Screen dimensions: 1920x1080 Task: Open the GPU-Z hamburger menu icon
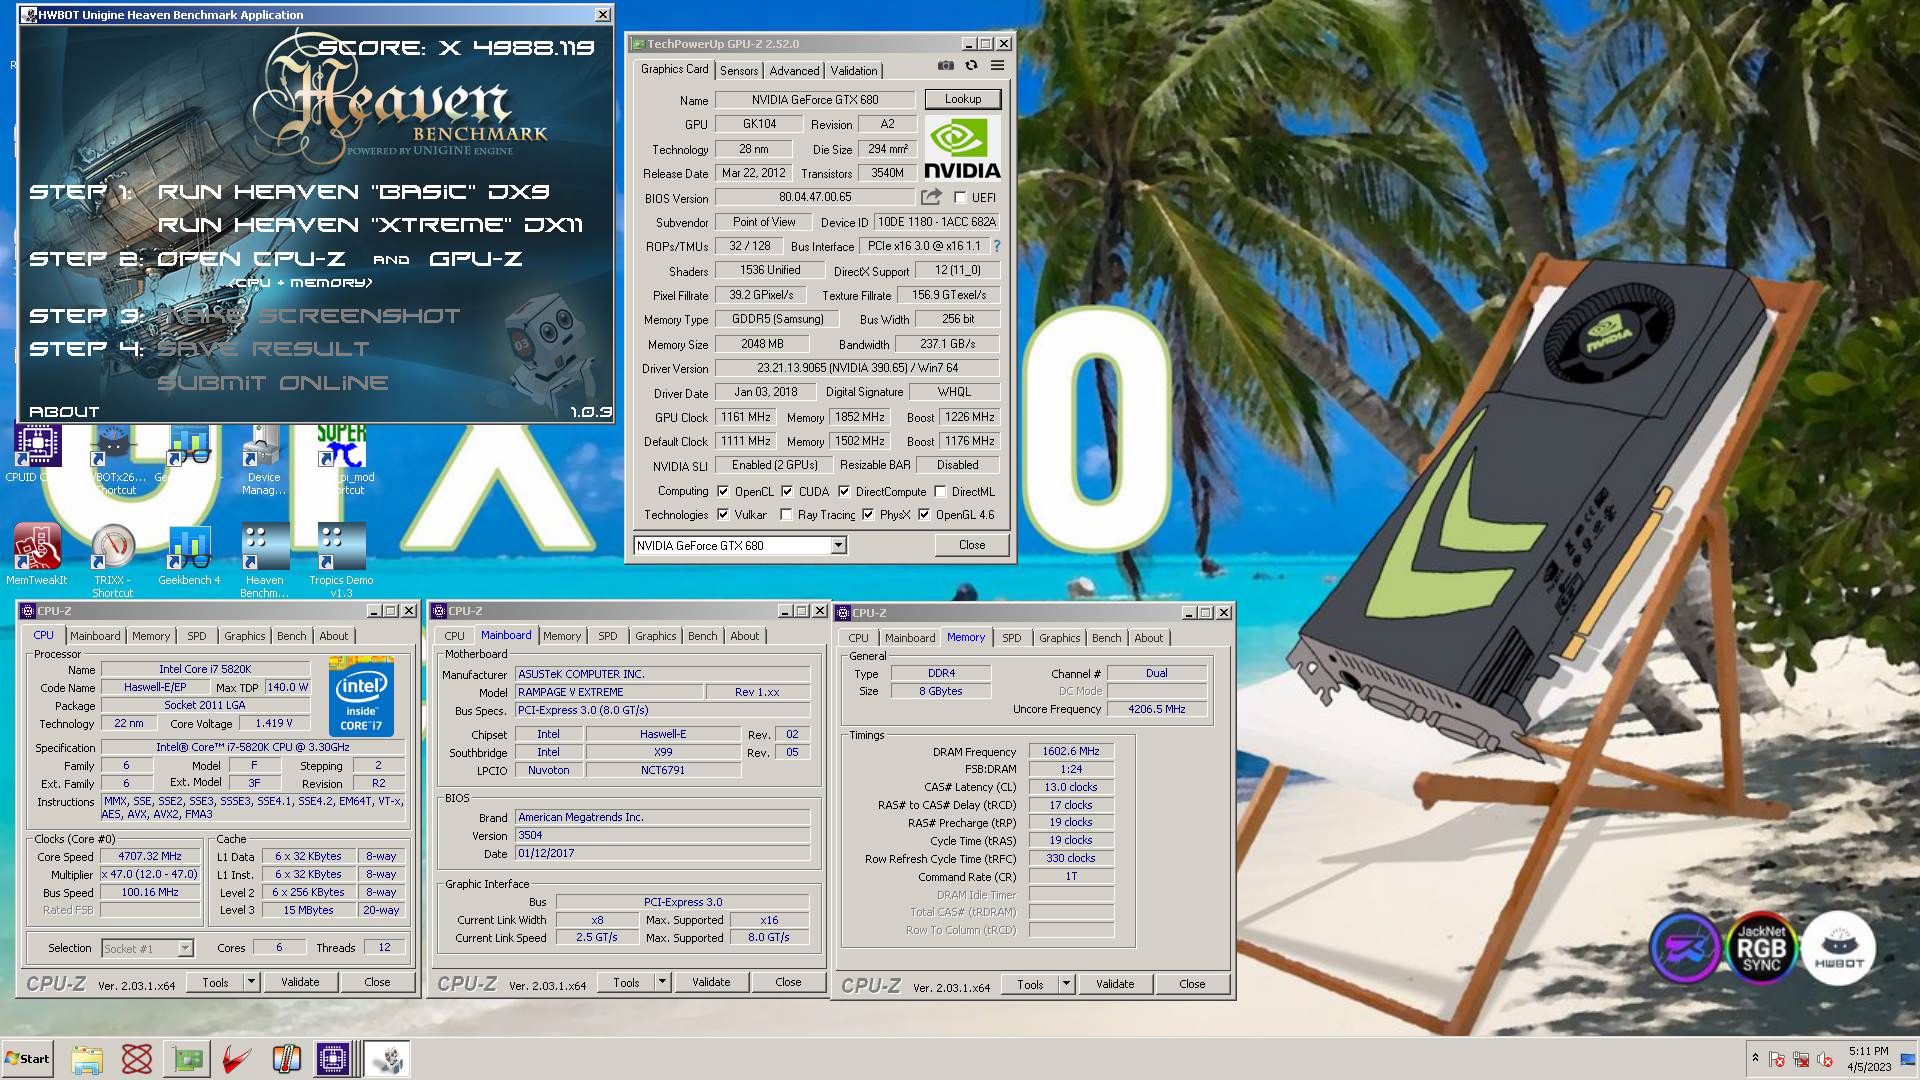tap(997, 66)
